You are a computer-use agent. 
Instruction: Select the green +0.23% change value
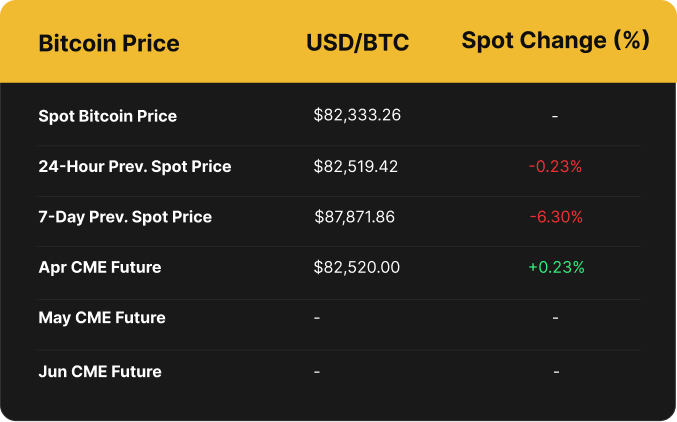[555, 267]
